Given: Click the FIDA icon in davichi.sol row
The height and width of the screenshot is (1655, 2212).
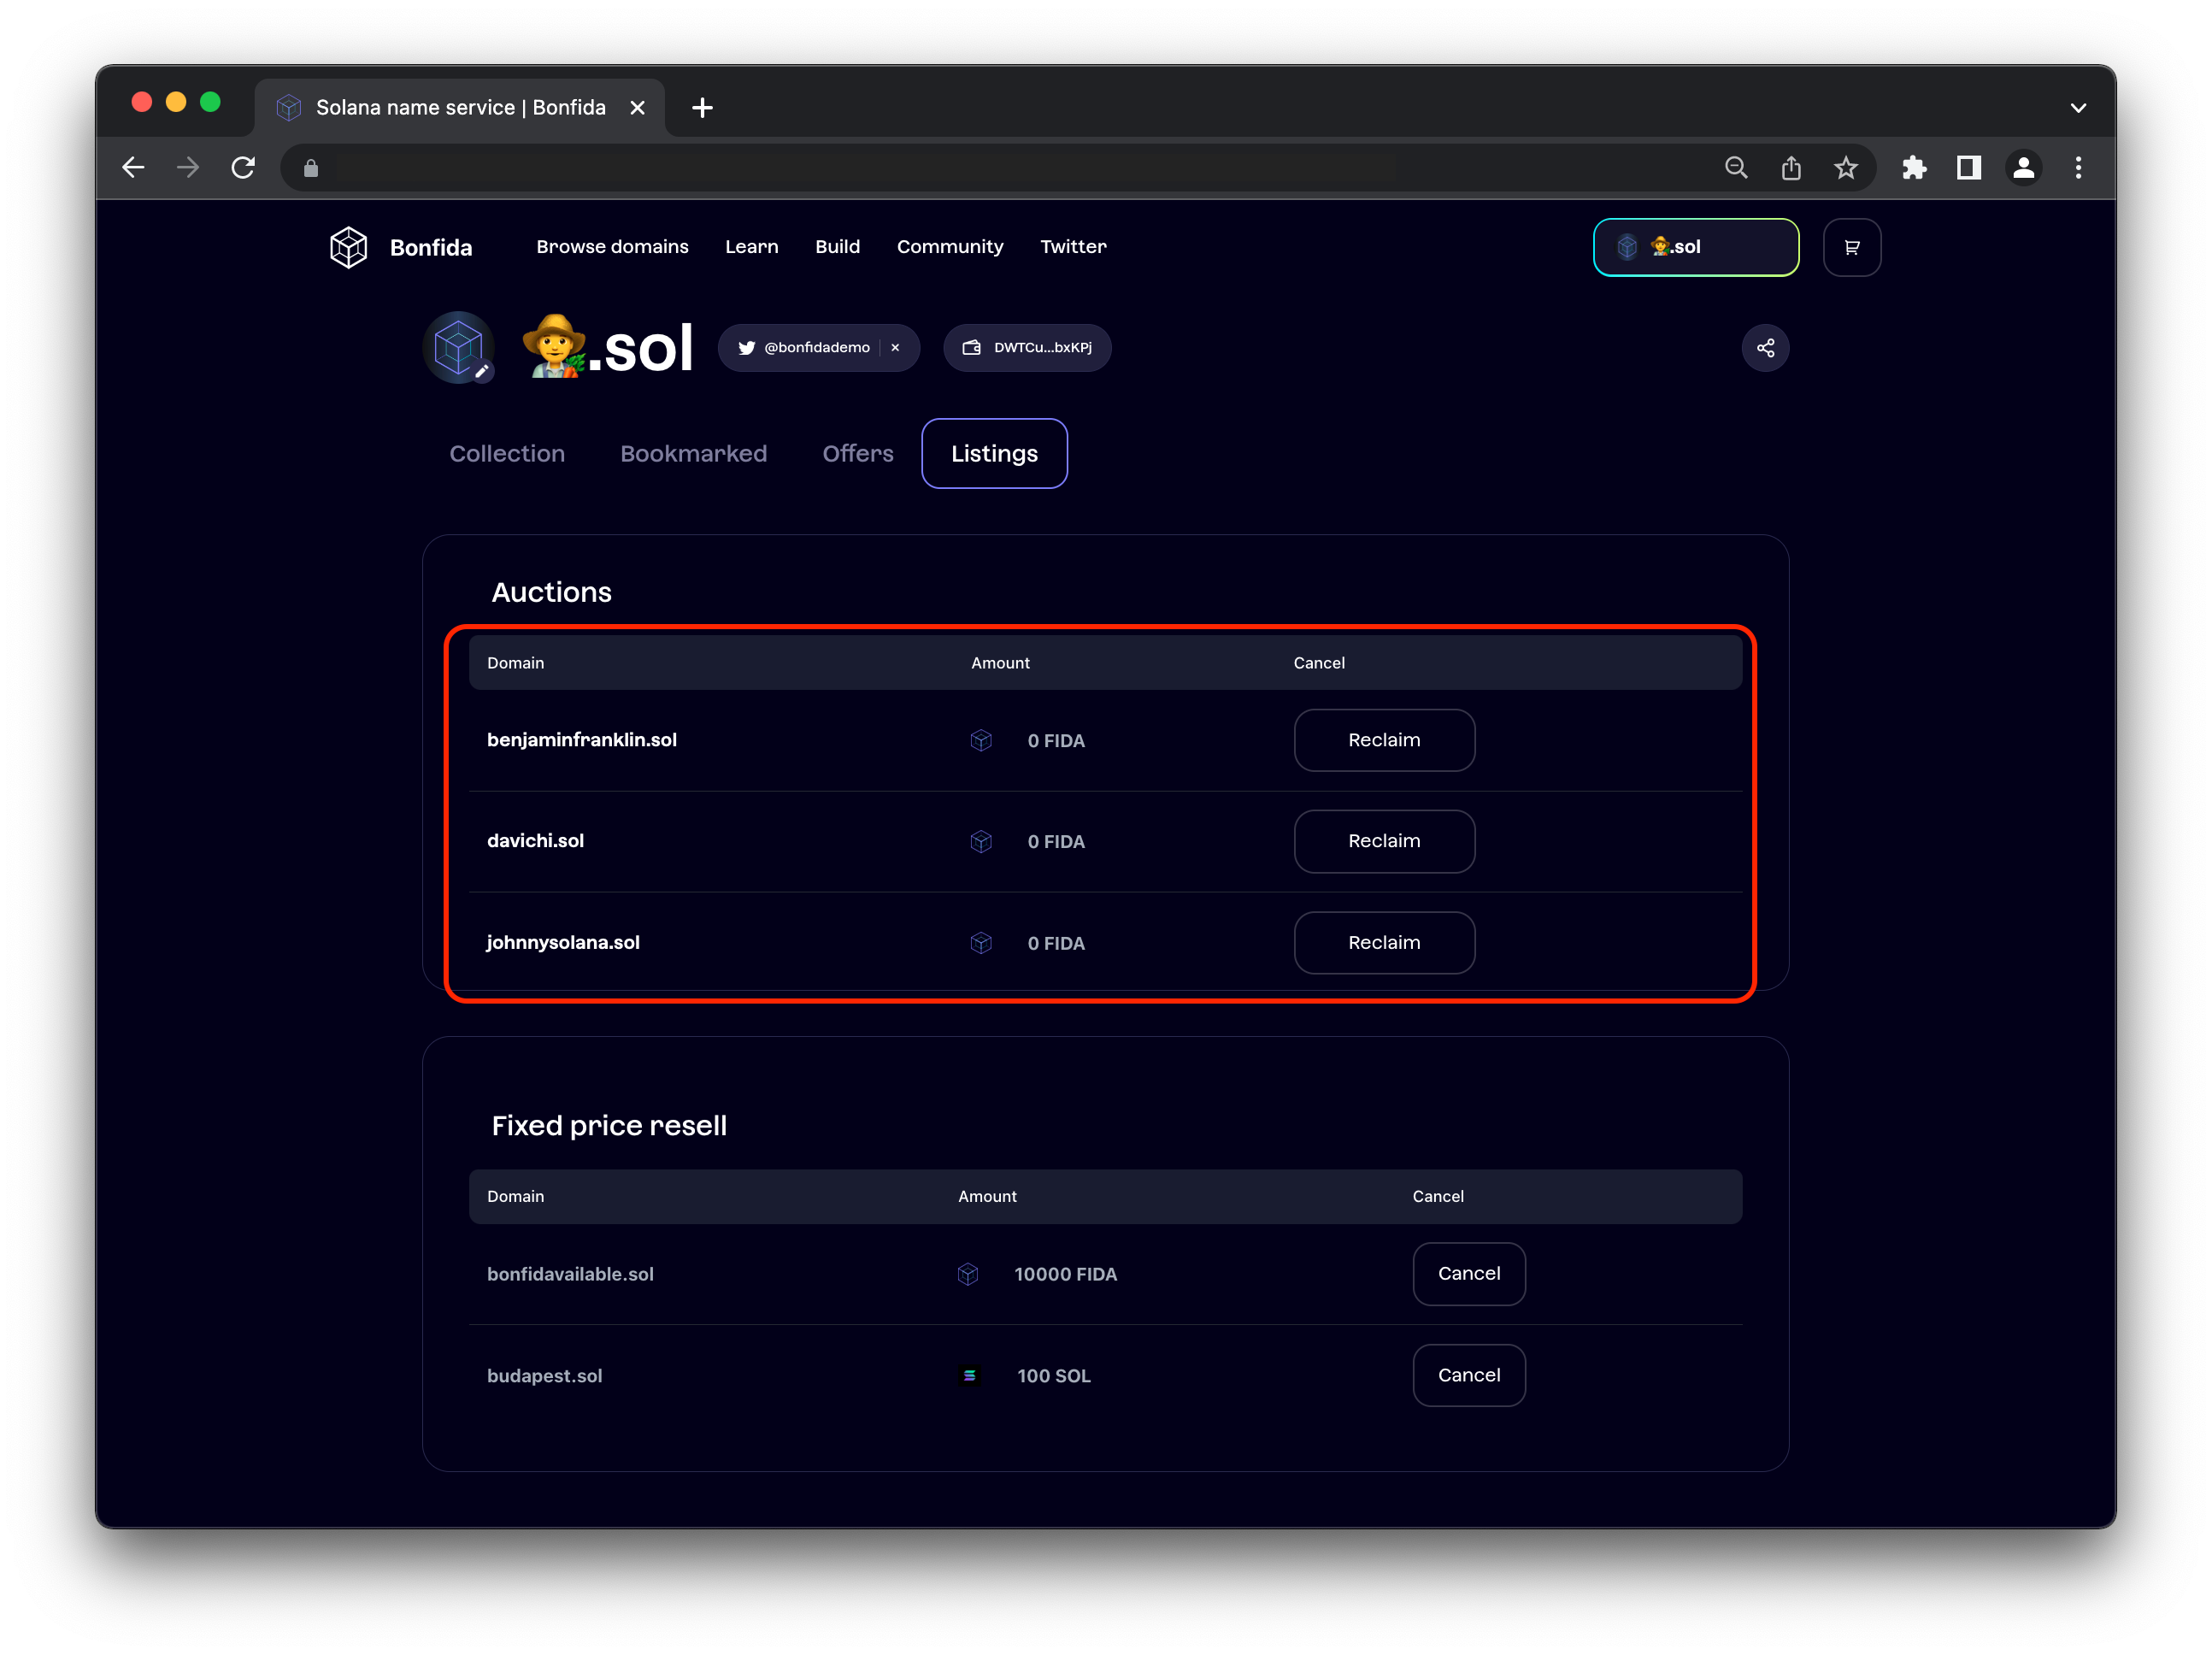Looking at the screenshot, I should click(981, 841).
